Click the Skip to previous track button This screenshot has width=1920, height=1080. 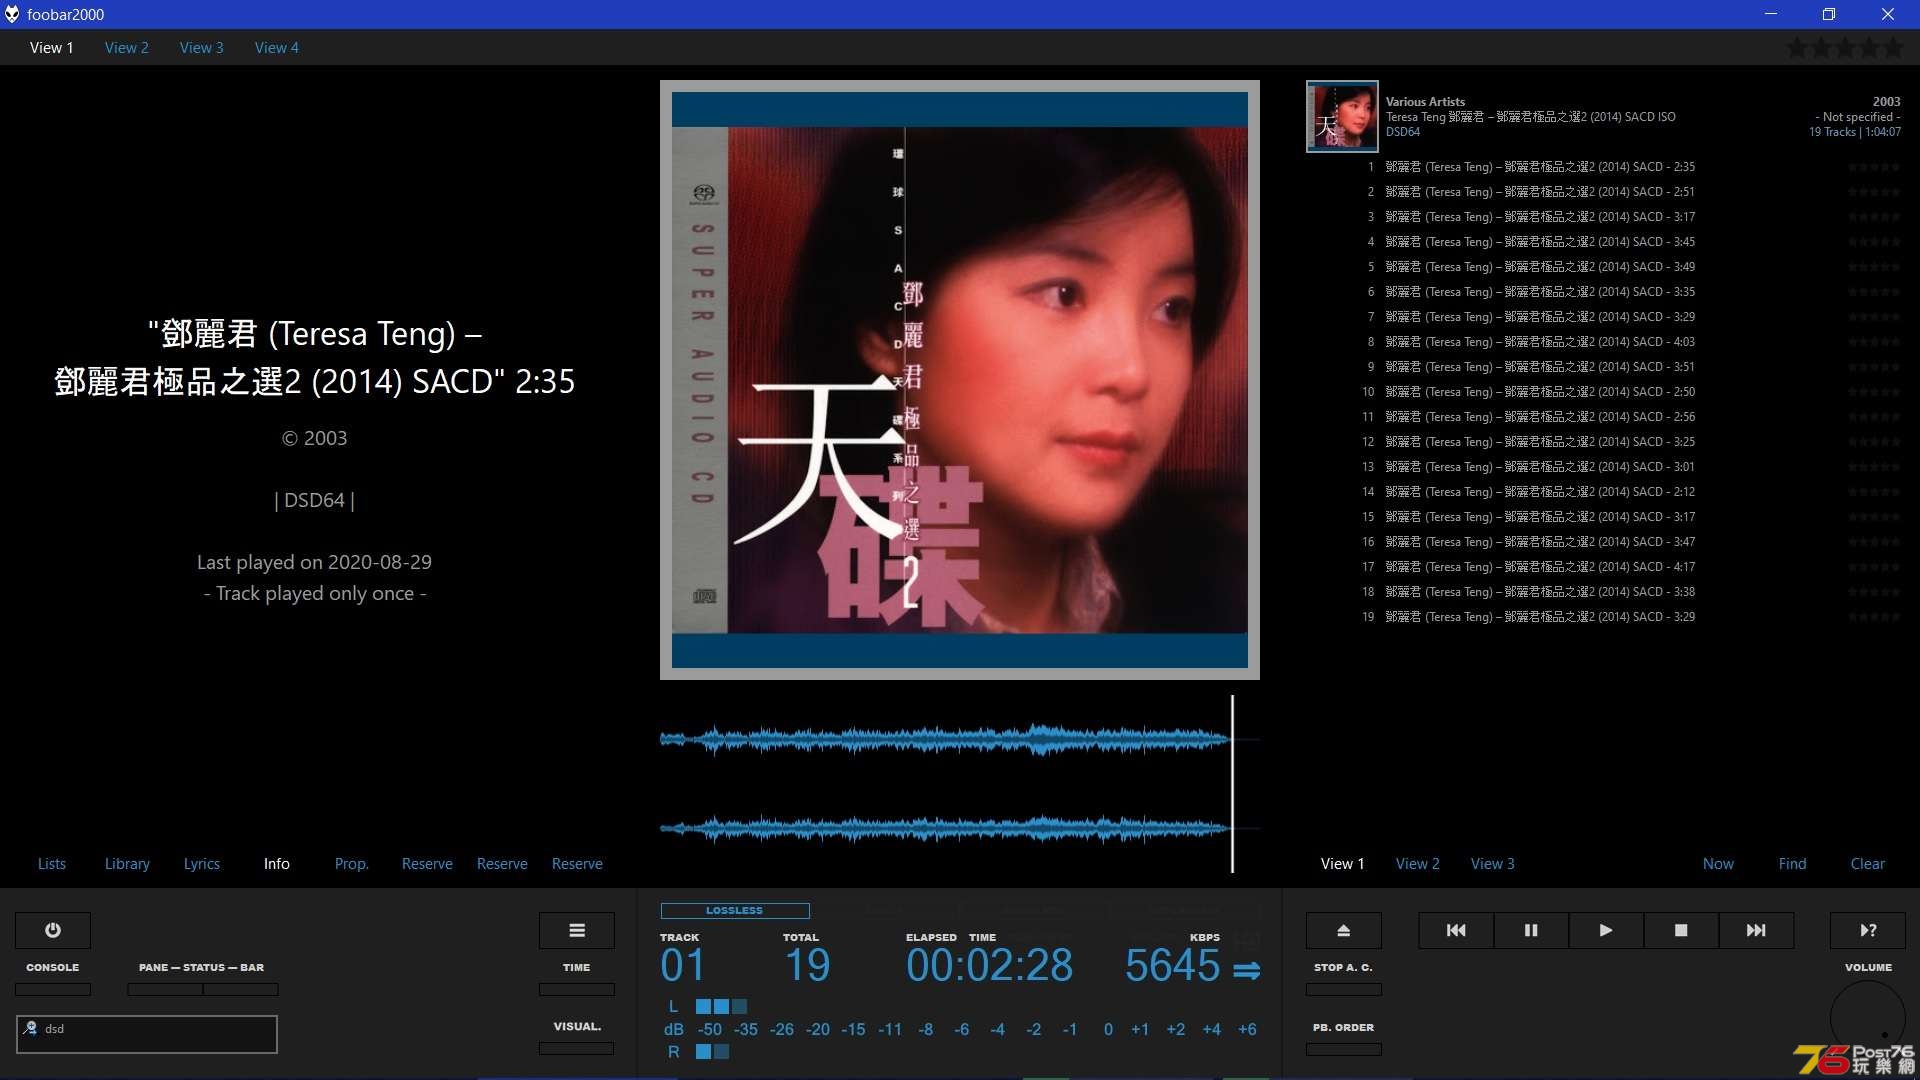click(1457, 930)
